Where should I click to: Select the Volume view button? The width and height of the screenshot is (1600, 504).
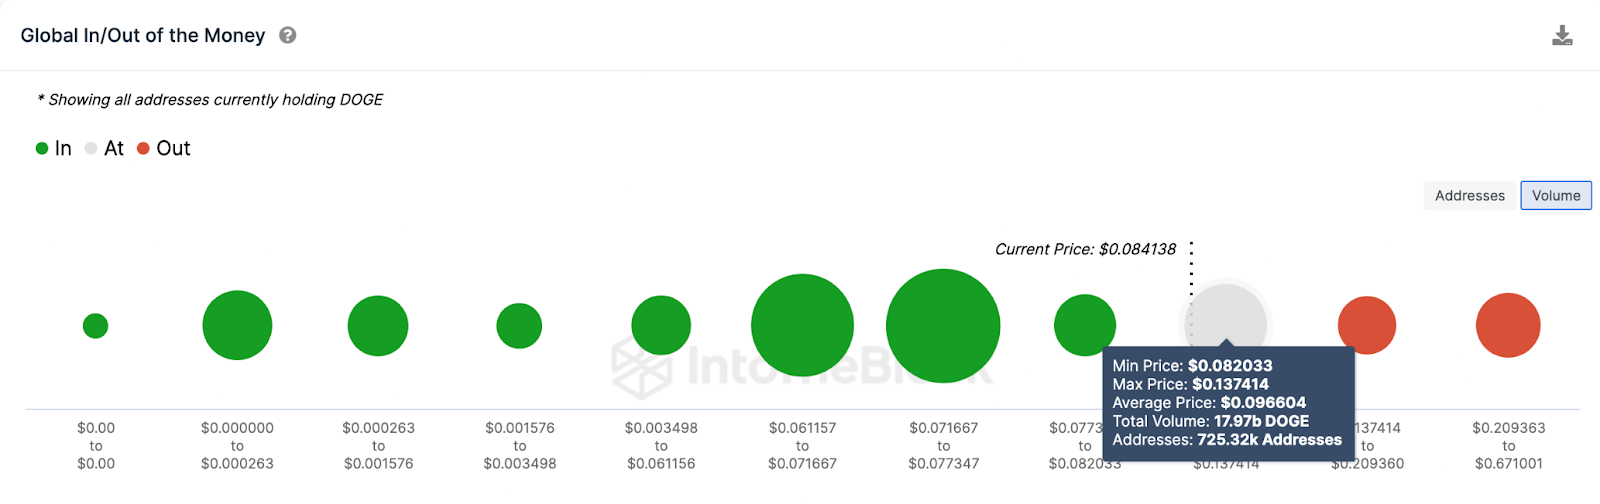click(1555, 195)
